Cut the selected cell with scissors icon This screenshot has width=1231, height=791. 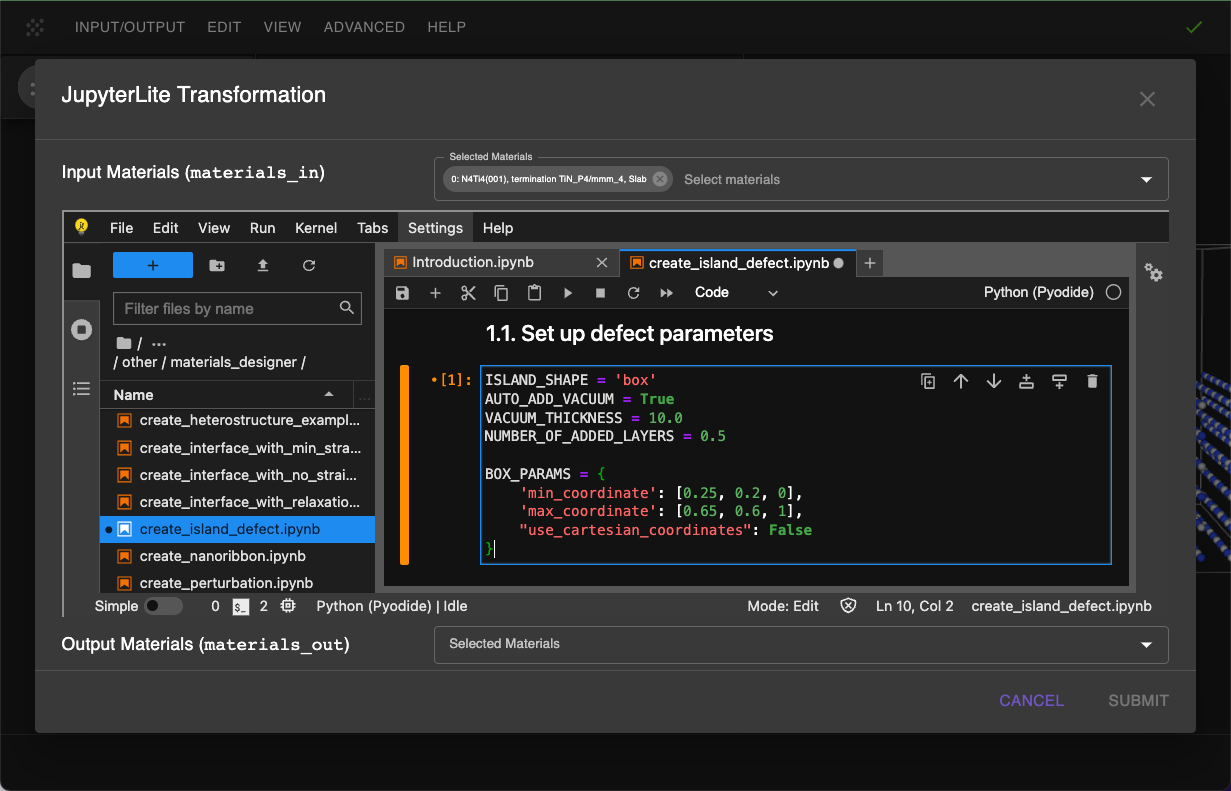coord(468,293)
